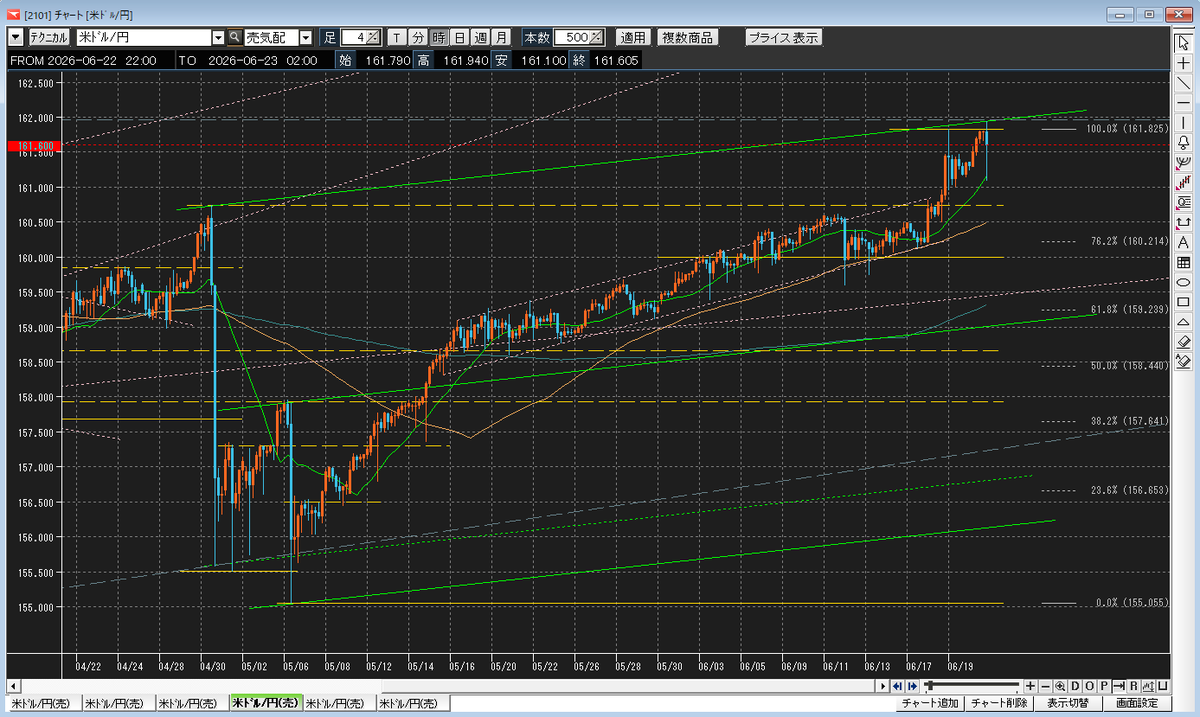
Task: Click the チャート削除 delete chart button
Action: click(1000, 704)
